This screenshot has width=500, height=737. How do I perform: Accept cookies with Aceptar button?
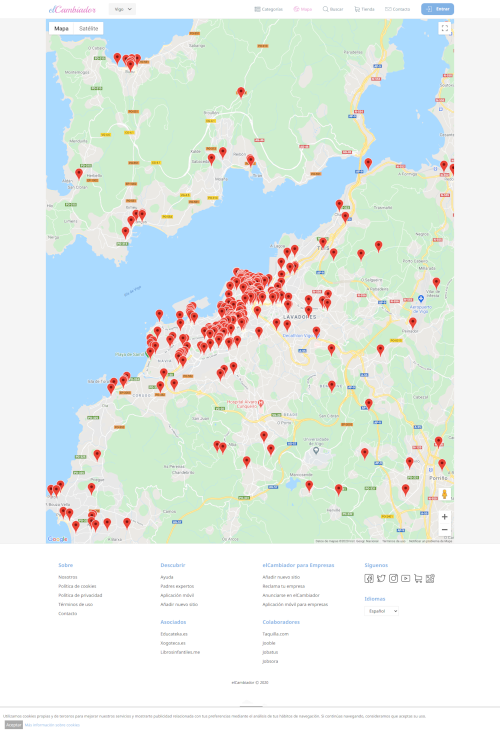(14, 725)
